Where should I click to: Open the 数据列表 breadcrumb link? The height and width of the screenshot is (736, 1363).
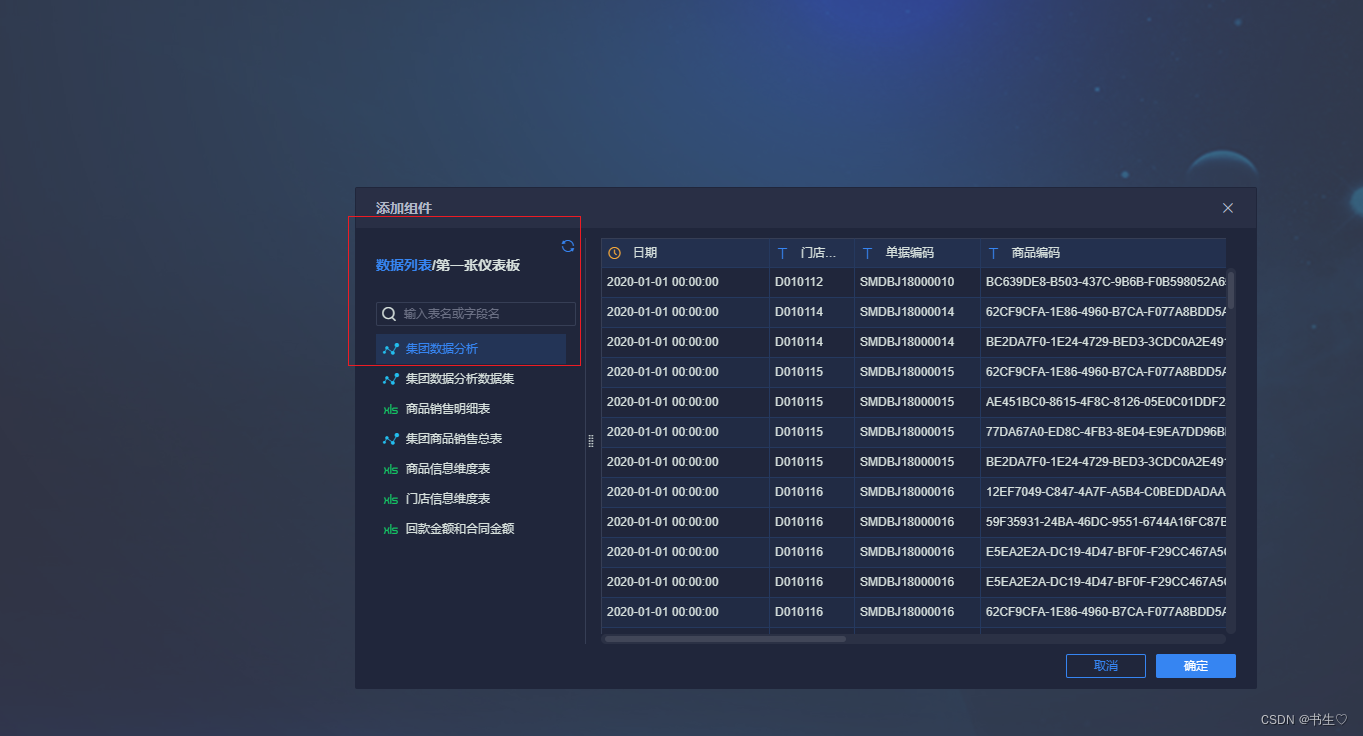[404, 265]
